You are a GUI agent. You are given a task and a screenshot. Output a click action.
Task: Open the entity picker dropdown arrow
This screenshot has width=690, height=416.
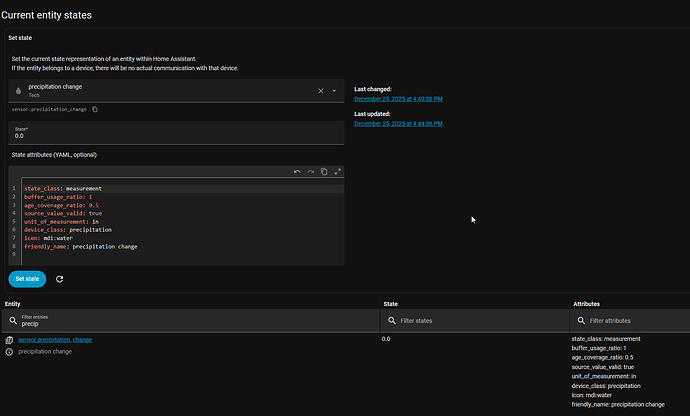pos(334,91)
